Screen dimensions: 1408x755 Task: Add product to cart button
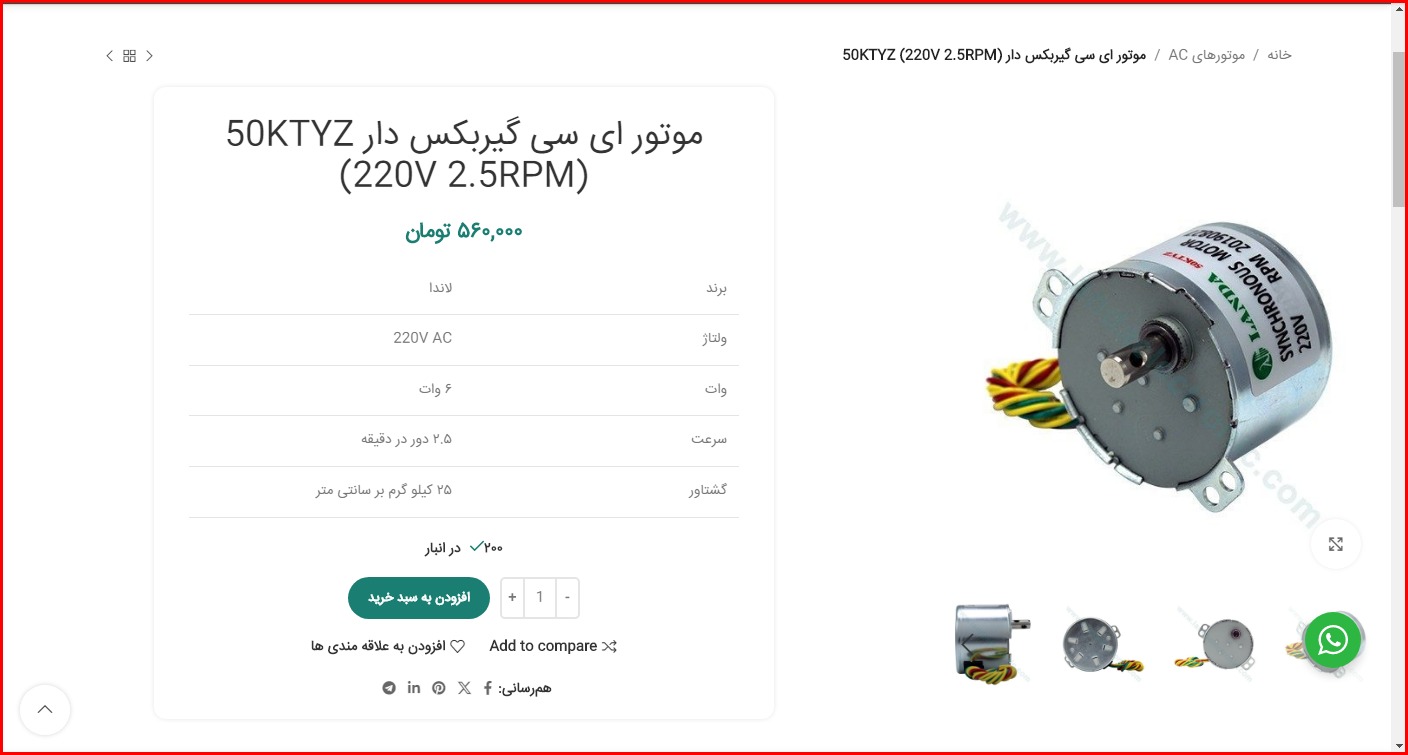pyautogui.click(x=419, y=597)
